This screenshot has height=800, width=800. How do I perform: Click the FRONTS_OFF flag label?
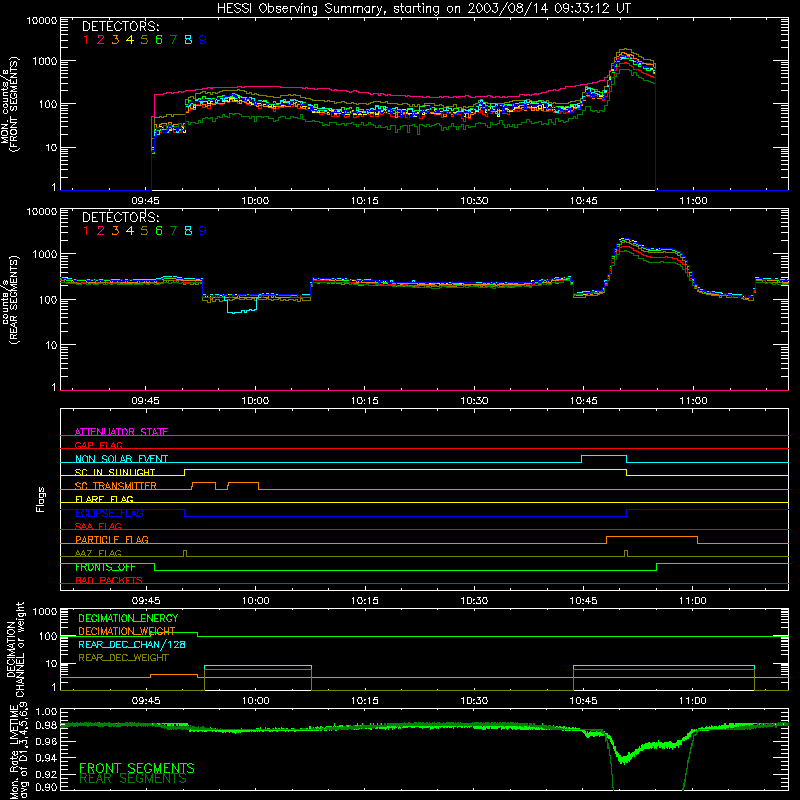coord(106,567)
